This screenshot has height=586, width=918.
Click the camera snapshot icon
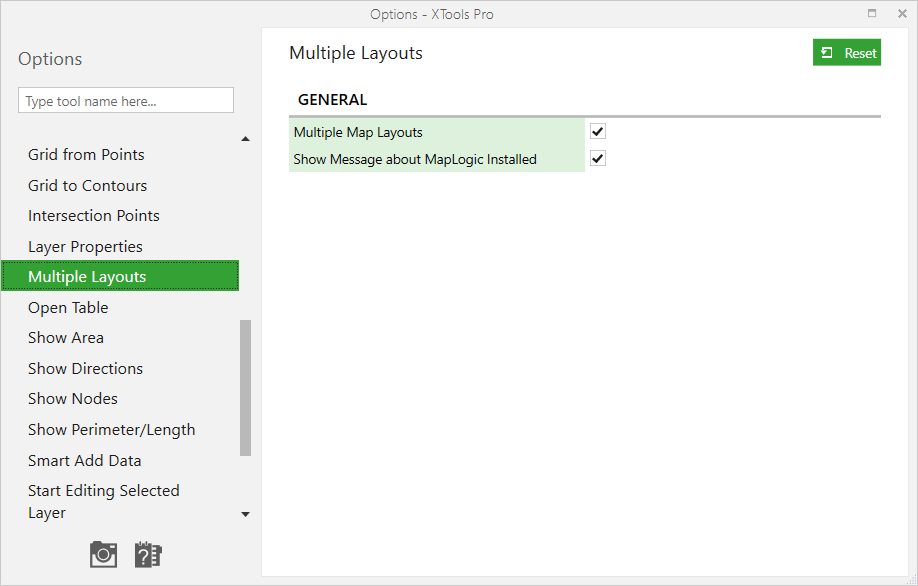(x=103, y=554)
